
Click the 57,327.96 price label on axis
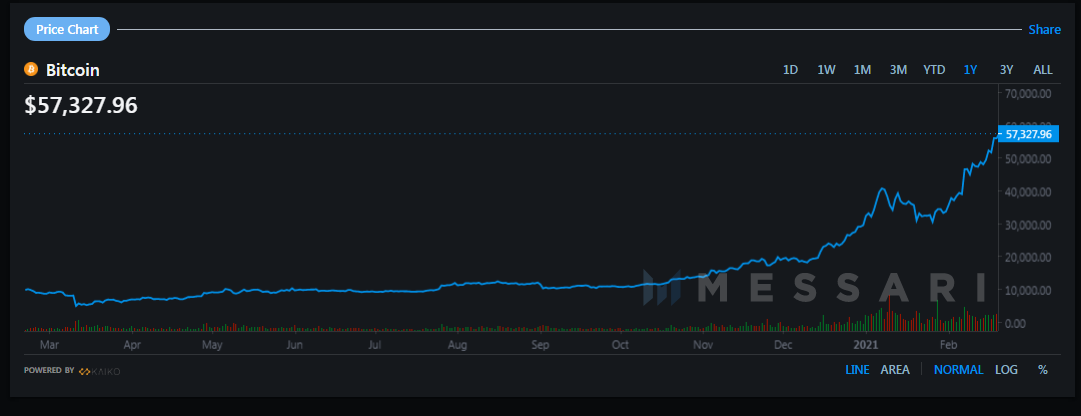[x=1027, y=133]
